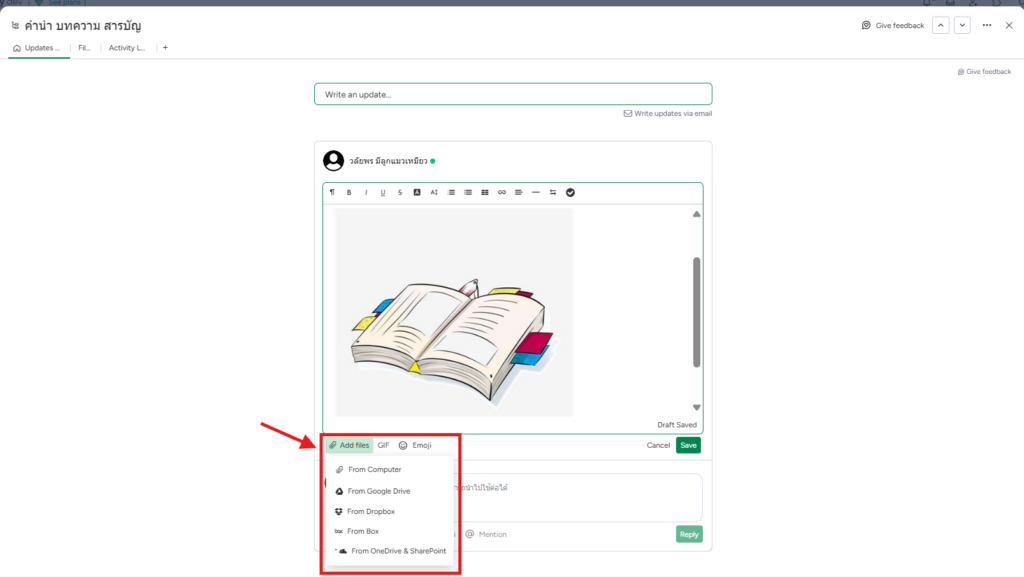
Task: Cancel the update draft
Action: coord(658,445)
